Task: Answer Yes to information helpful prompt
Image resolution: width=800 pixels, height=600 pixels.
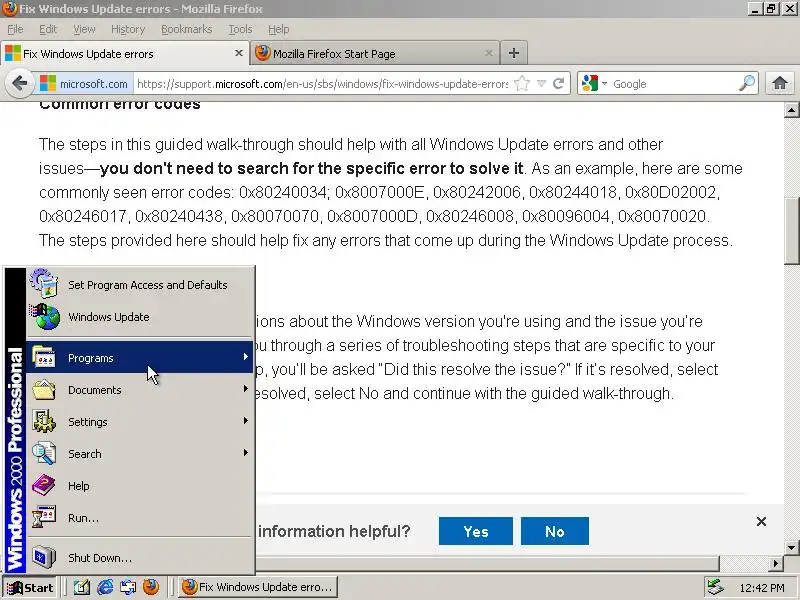Action: click(x=476, y=531)
